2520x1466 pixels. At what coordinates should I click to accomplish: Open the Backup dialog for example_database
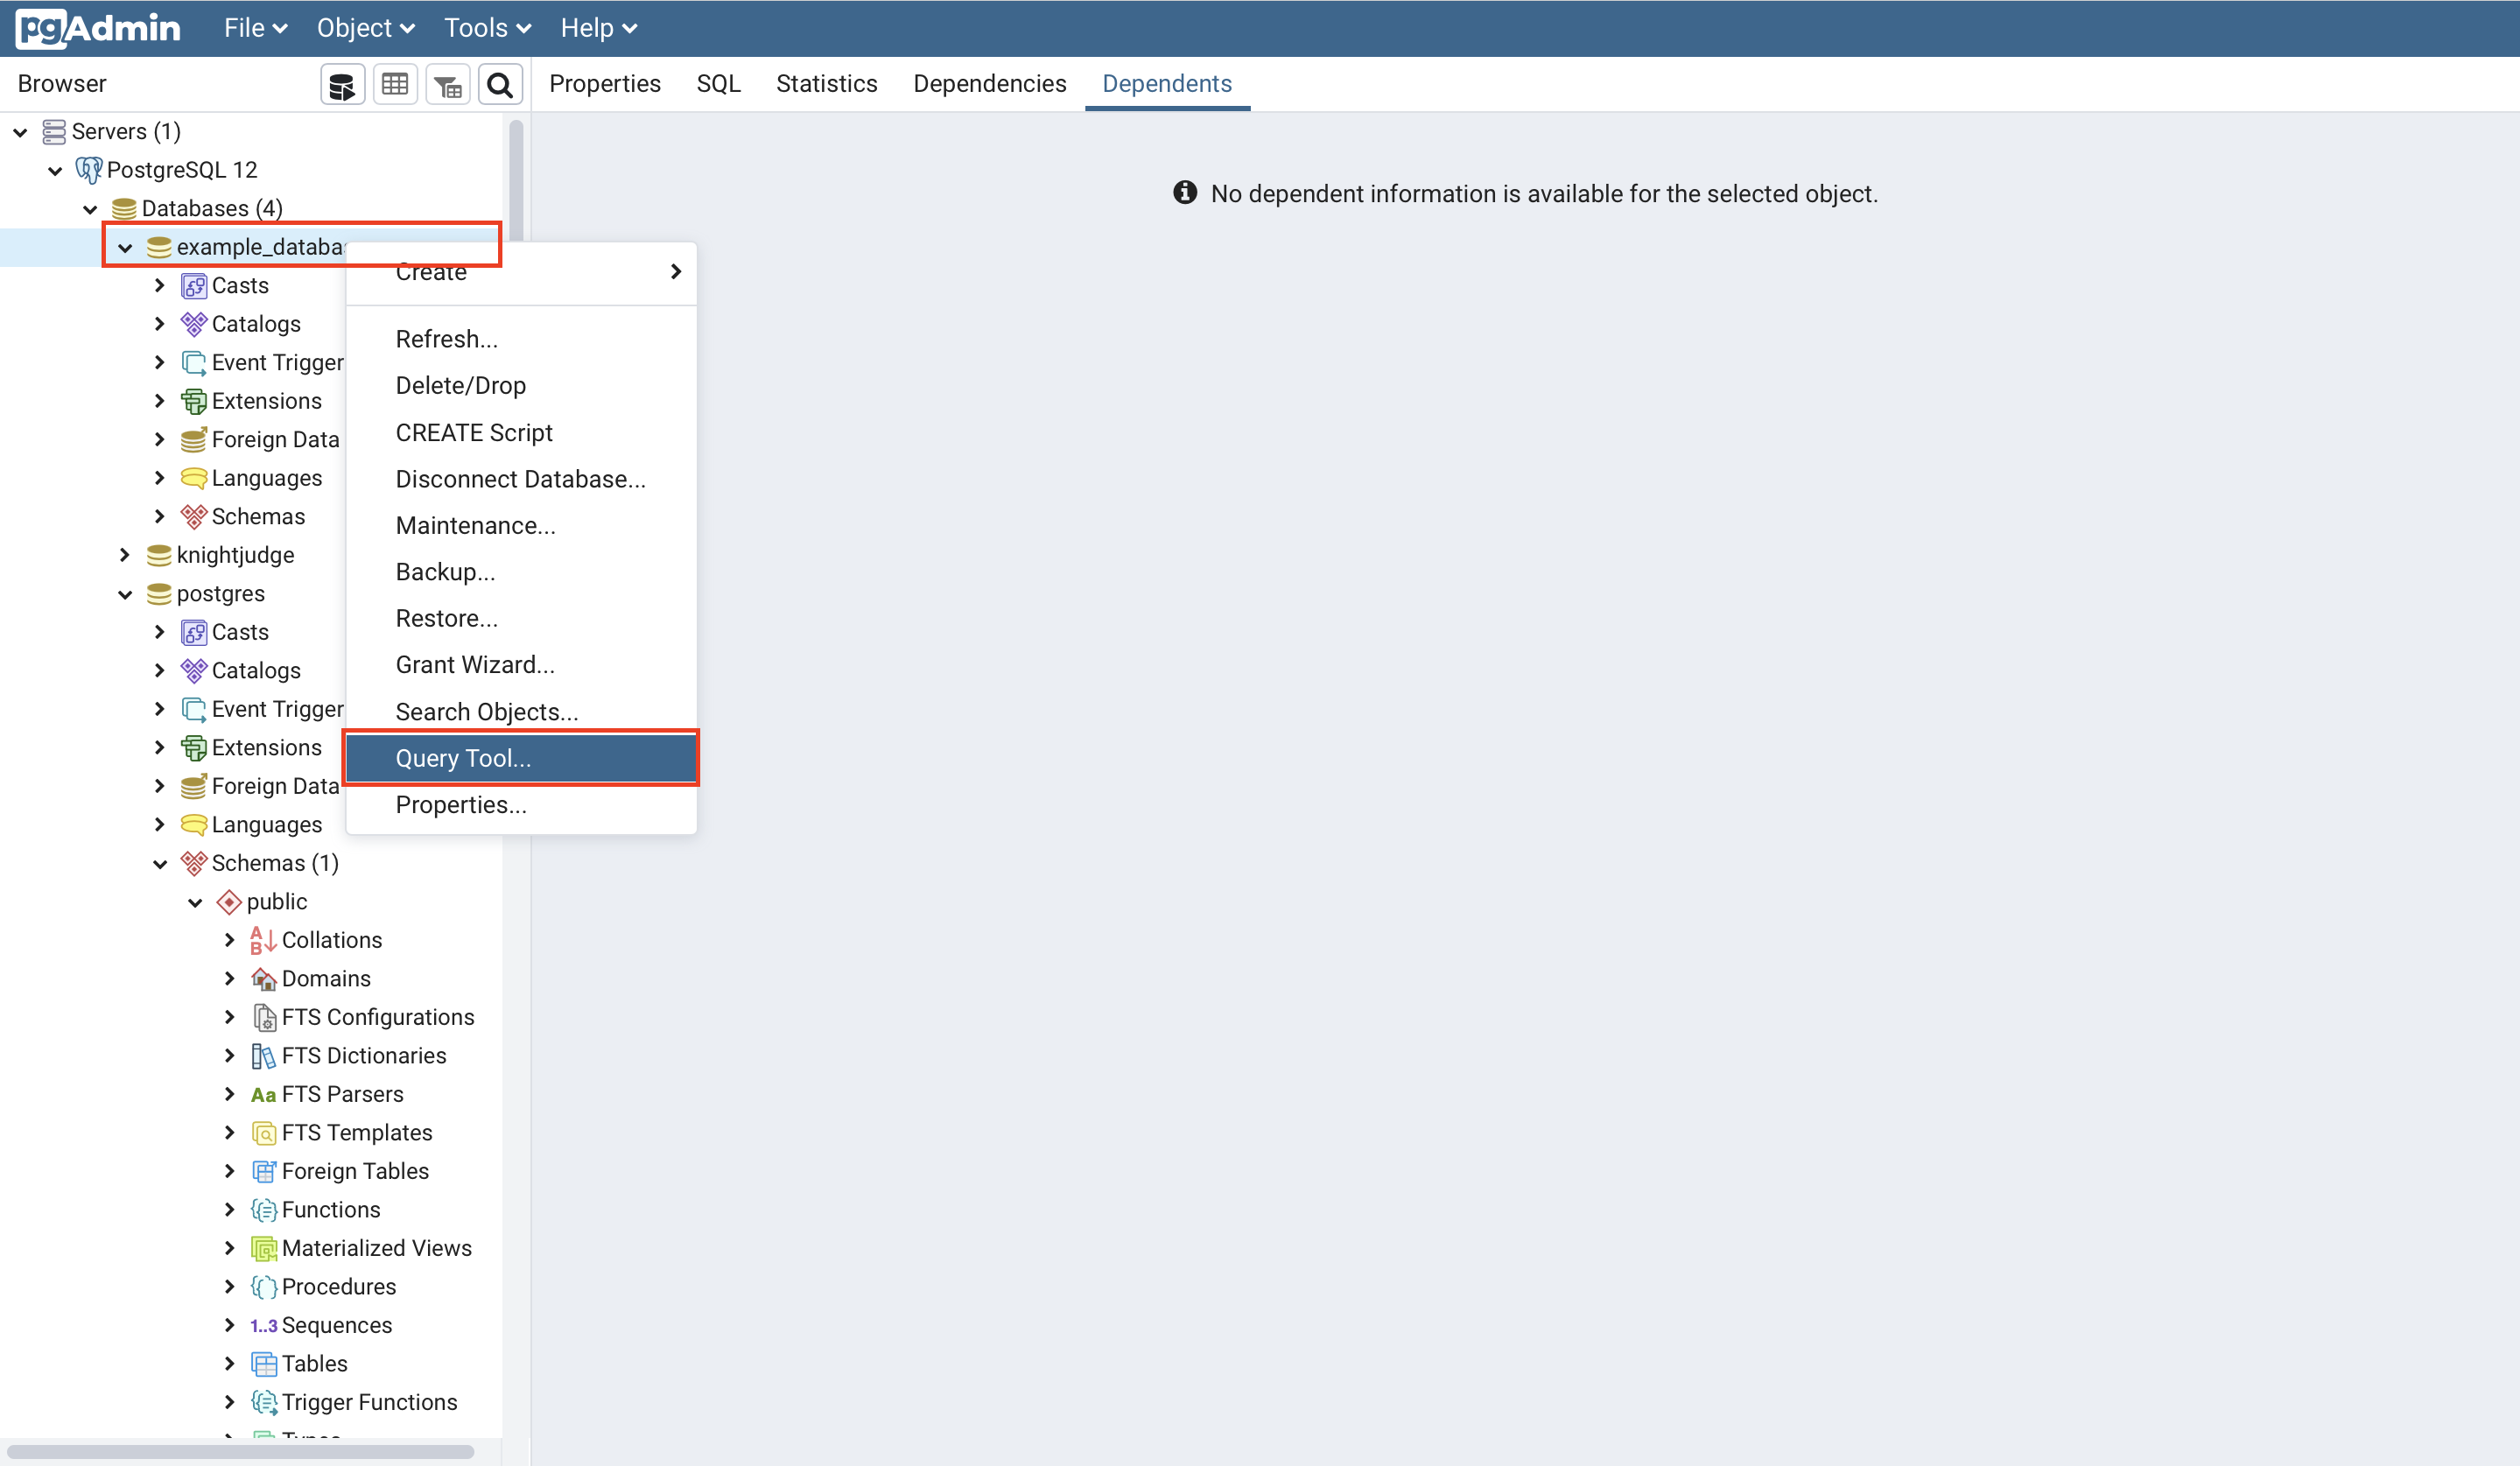445,571
